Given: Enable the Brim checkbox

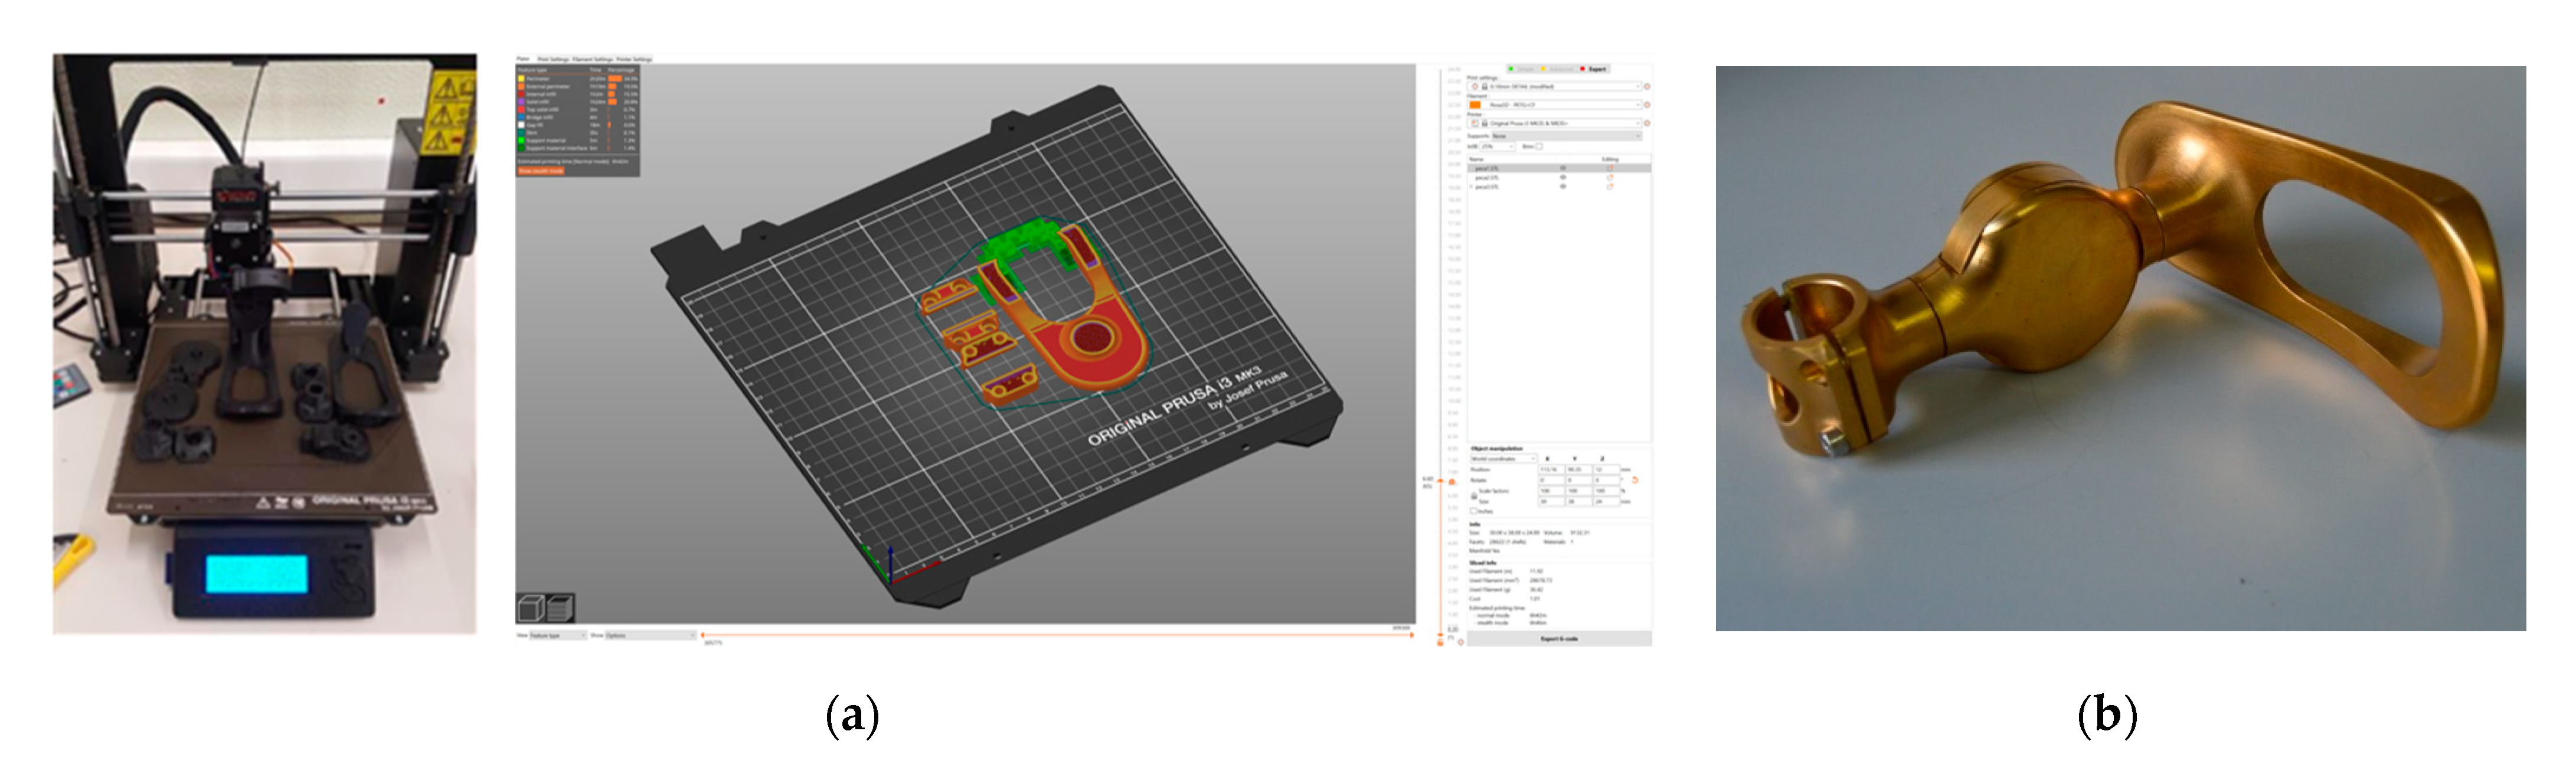Looking at the screenshot, I should point(1539,146).
